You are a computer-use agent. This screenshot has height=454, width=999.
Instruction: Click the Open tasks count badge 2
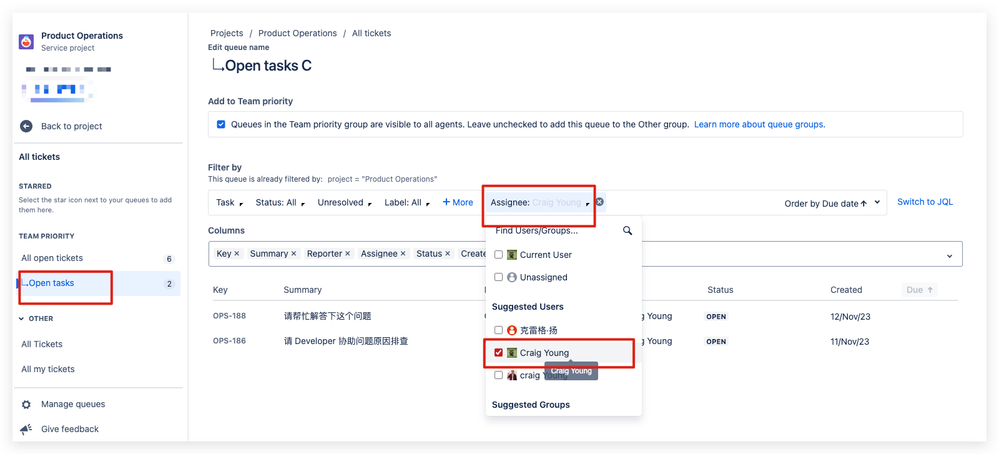(x=169, y=284)
